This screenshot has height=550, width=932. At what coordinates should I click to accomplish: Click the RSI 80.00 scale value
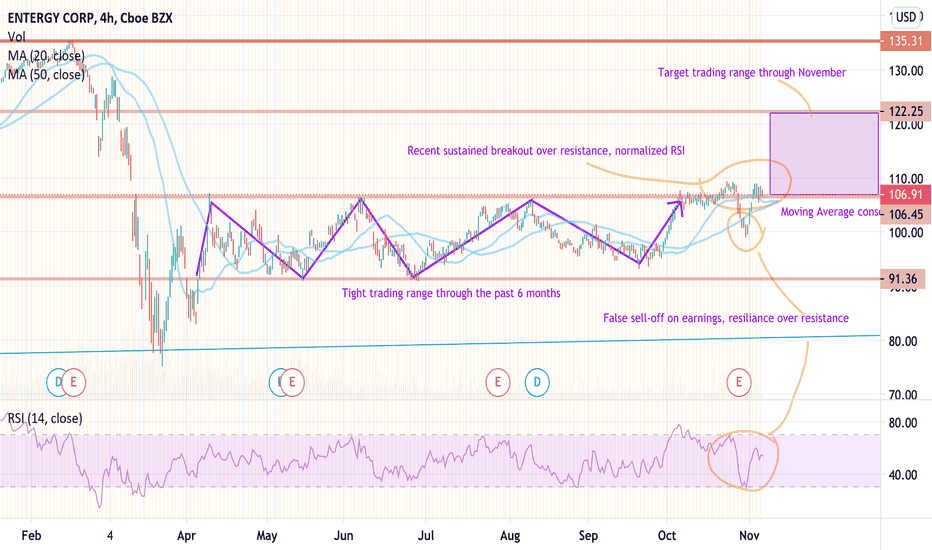coord(902,423)
